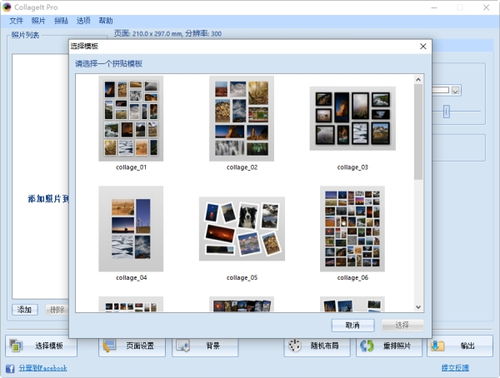Click the CollageIt Pro app icon in title bar
This screenshot has width=500, height=378.
(6, 7)
